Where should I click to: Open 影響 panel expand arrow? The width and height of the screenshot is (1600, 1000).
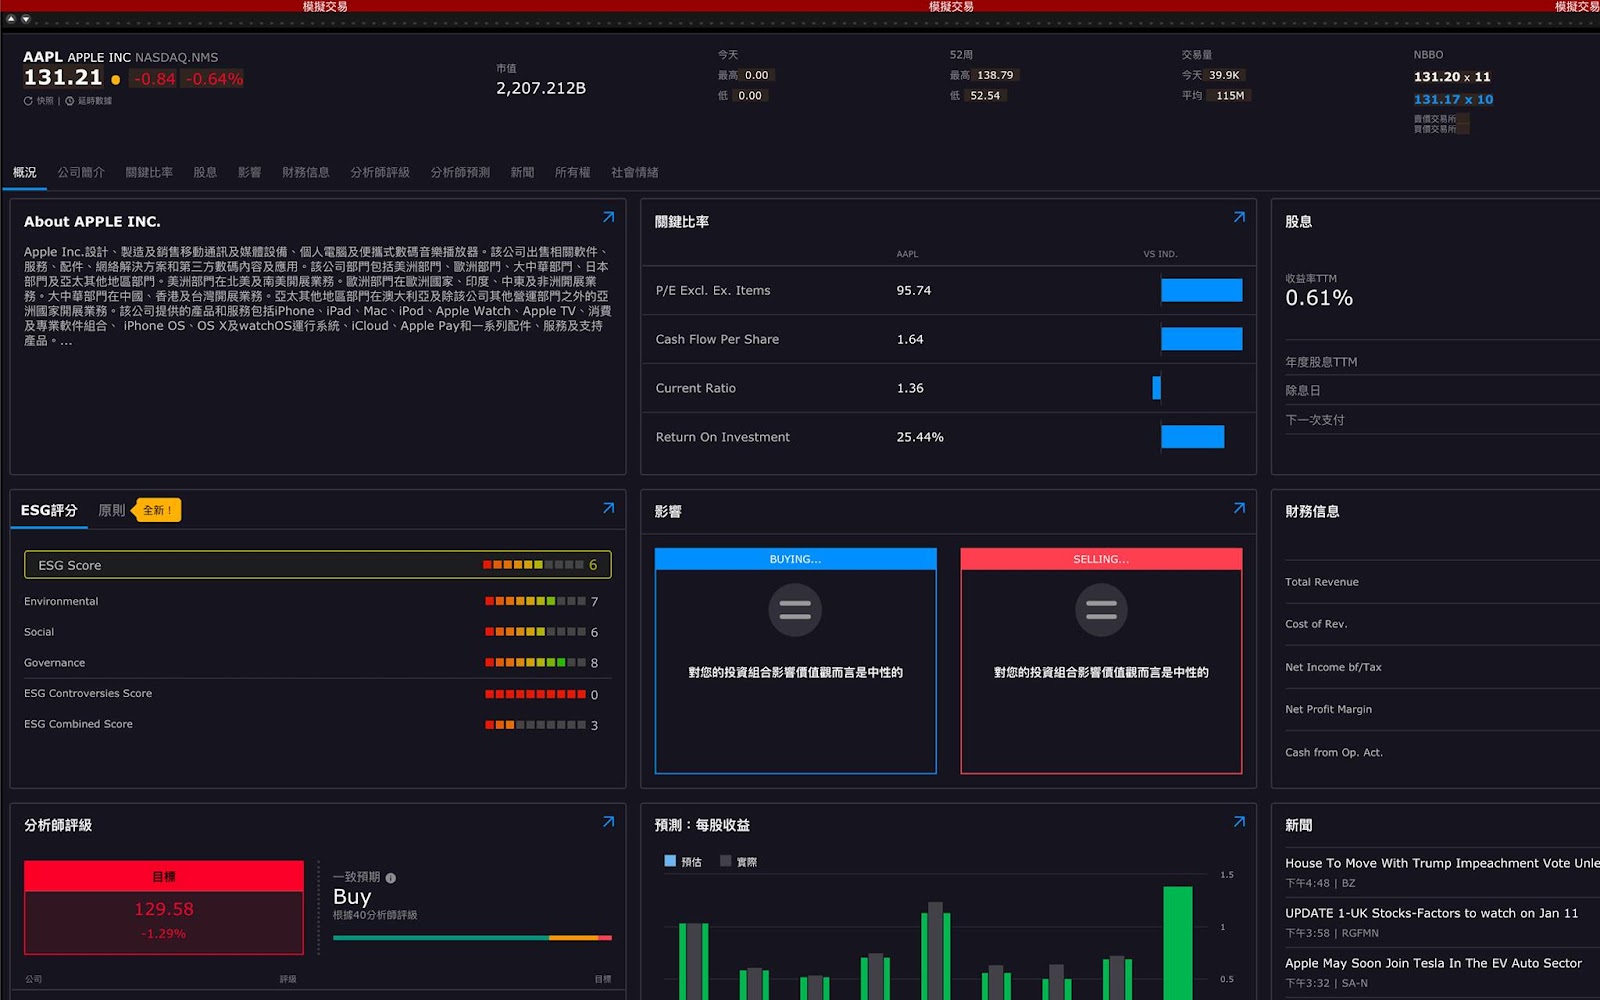coord(1239,508)
